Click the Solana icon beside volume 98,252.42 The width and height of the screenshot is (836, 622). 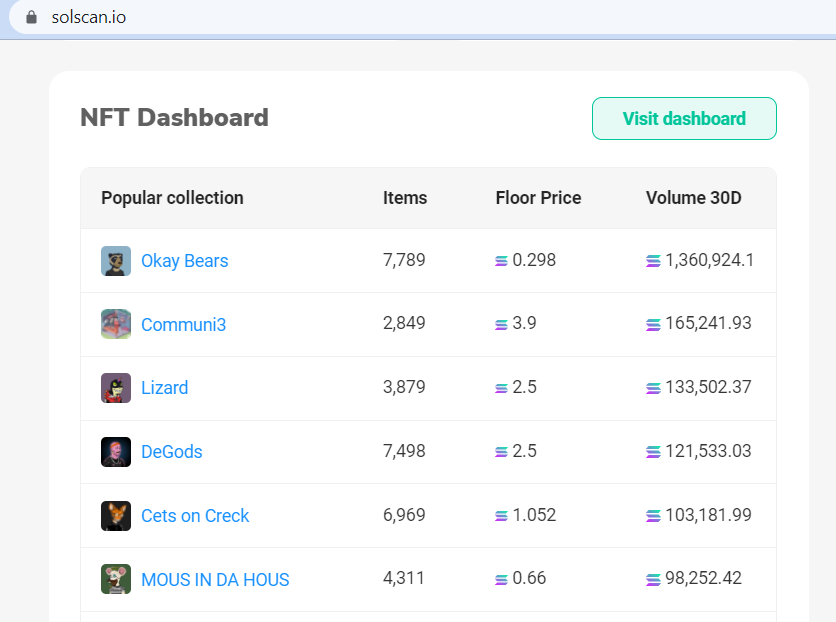pos(653,579)
